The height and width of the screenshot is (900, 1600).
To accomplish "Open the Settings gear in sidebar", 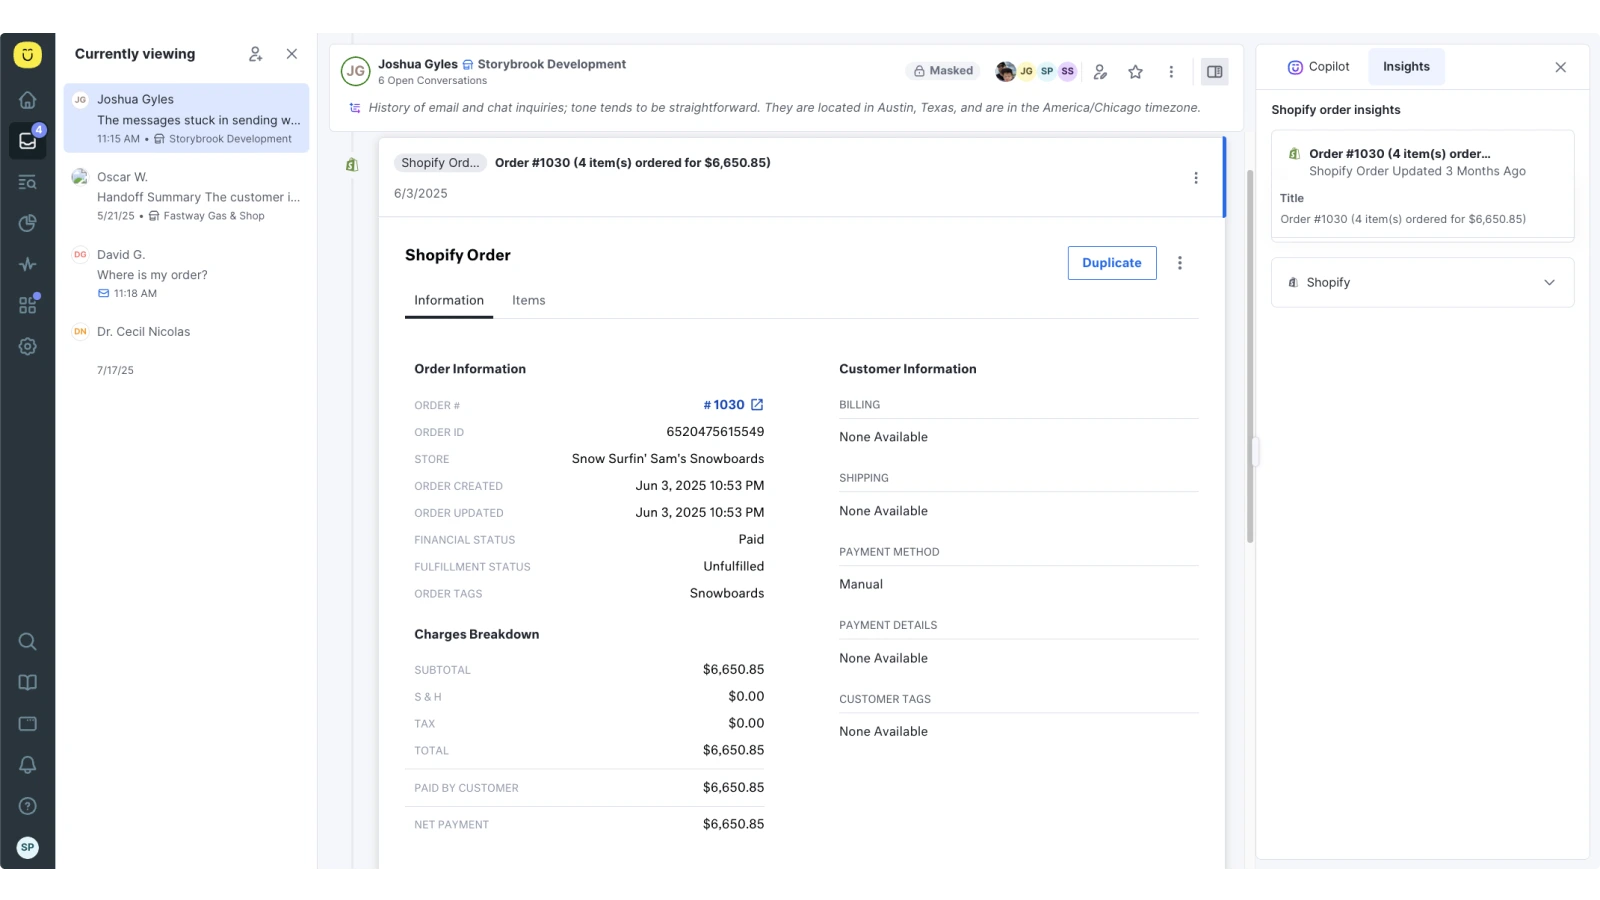I will 28,347.
